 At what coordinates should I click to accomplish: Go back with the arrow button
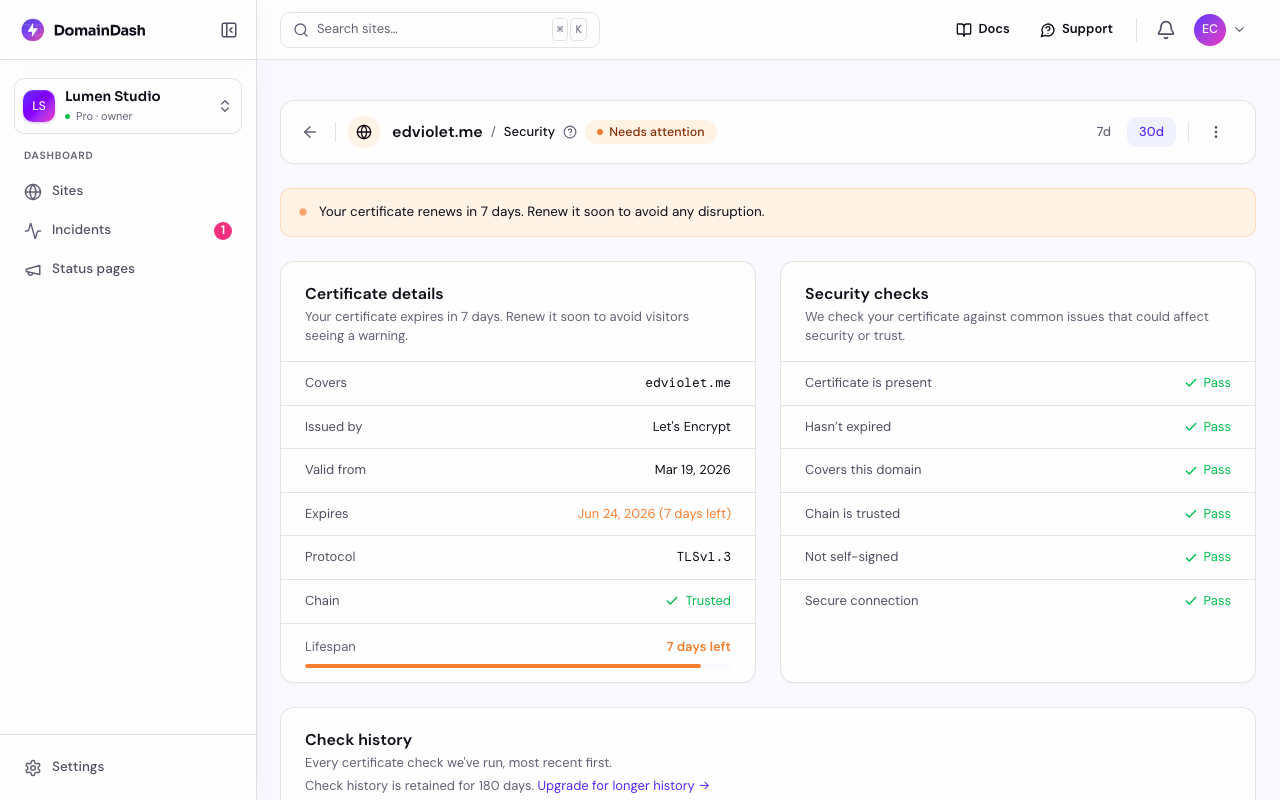[310, 132]
